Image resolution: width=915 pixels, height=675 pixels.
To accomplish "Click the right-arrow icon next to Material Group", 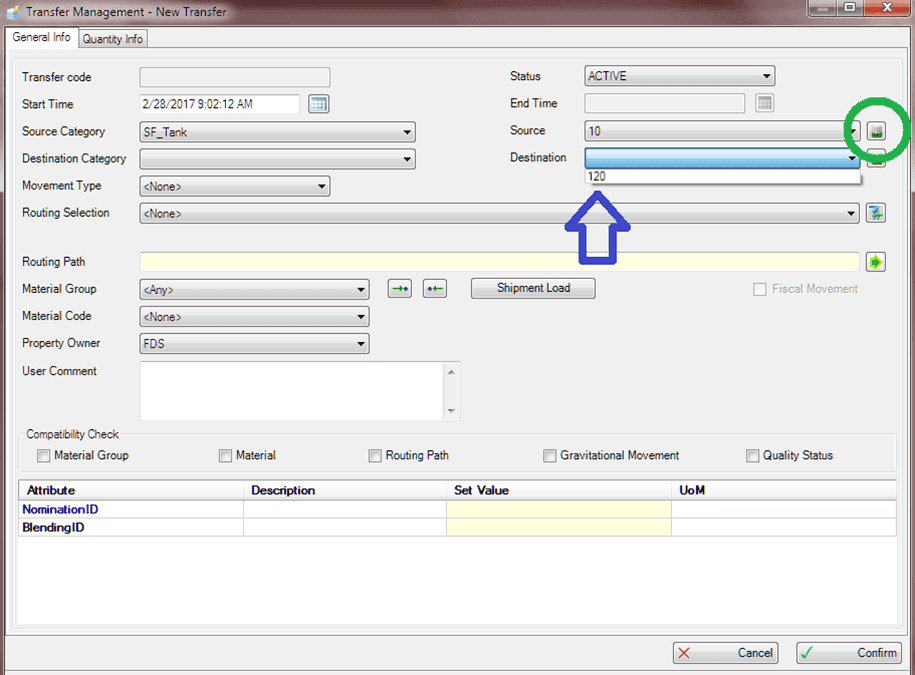I will click(x=398, y=288).
